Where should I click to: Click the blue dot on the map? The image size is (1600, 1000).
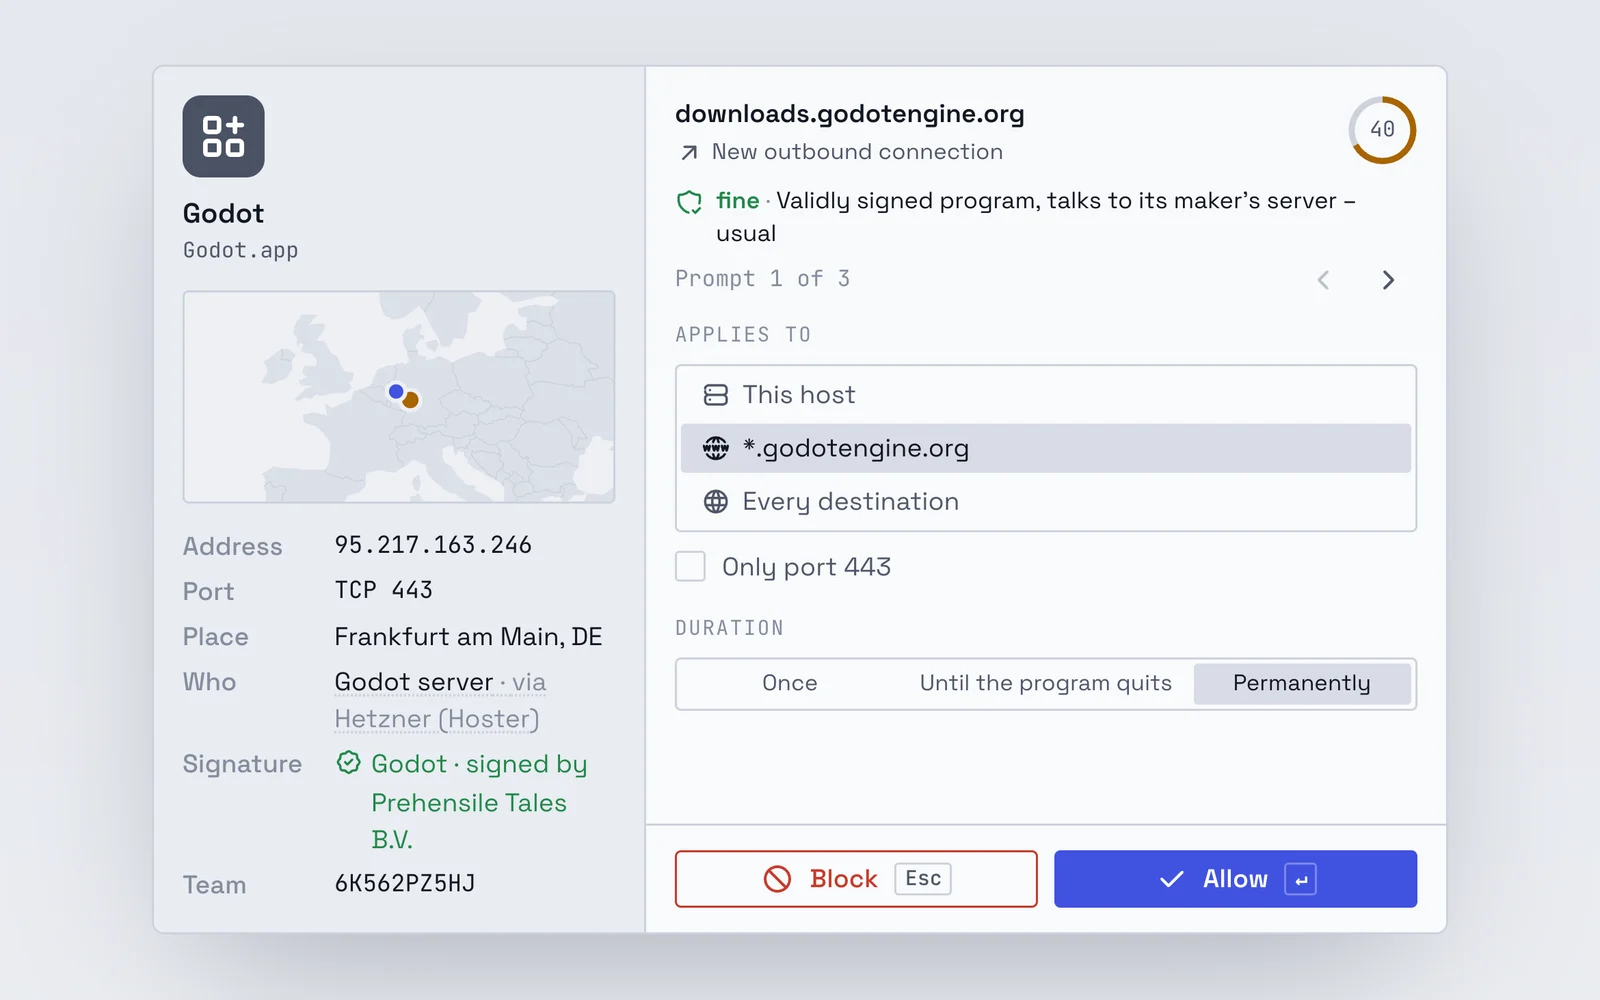(396, 391)
